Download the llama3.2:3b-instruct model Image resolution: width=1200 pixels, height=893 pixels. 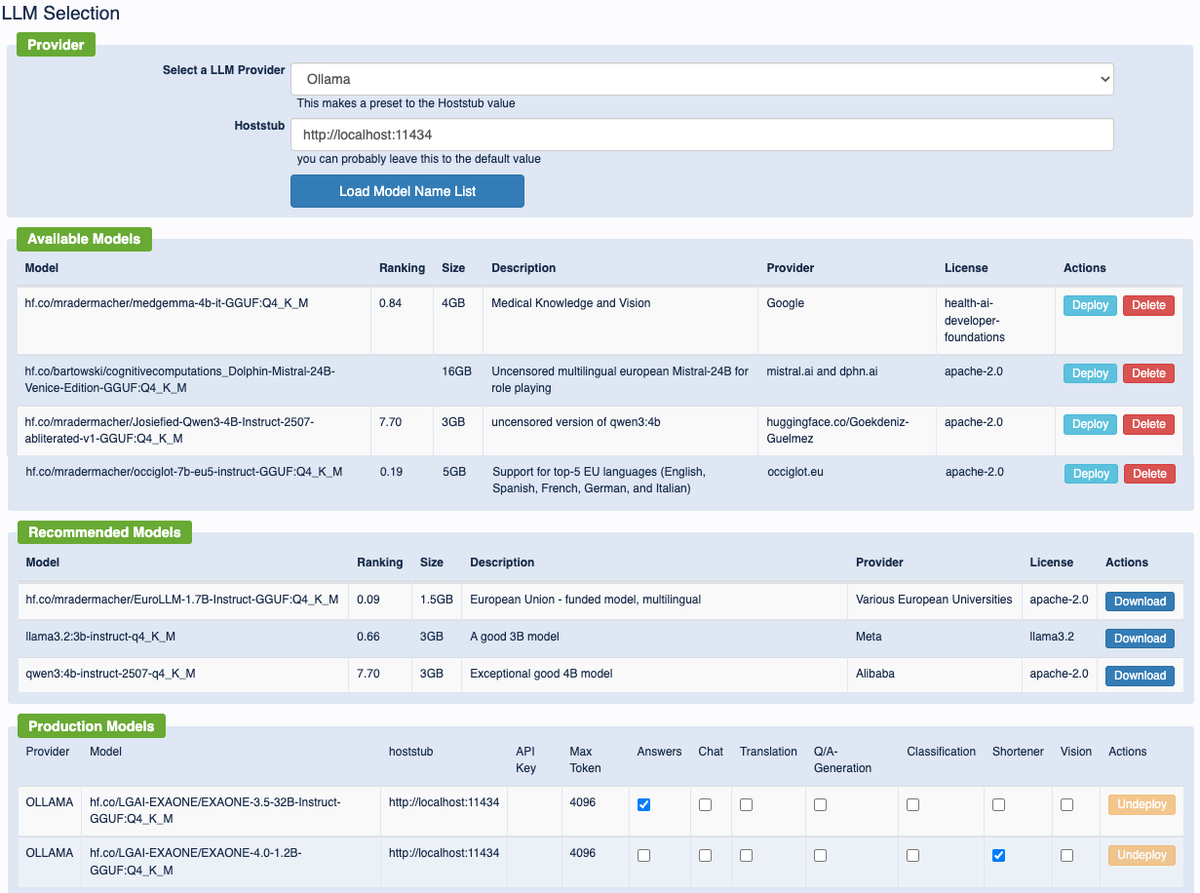(x=1140, y=638)
